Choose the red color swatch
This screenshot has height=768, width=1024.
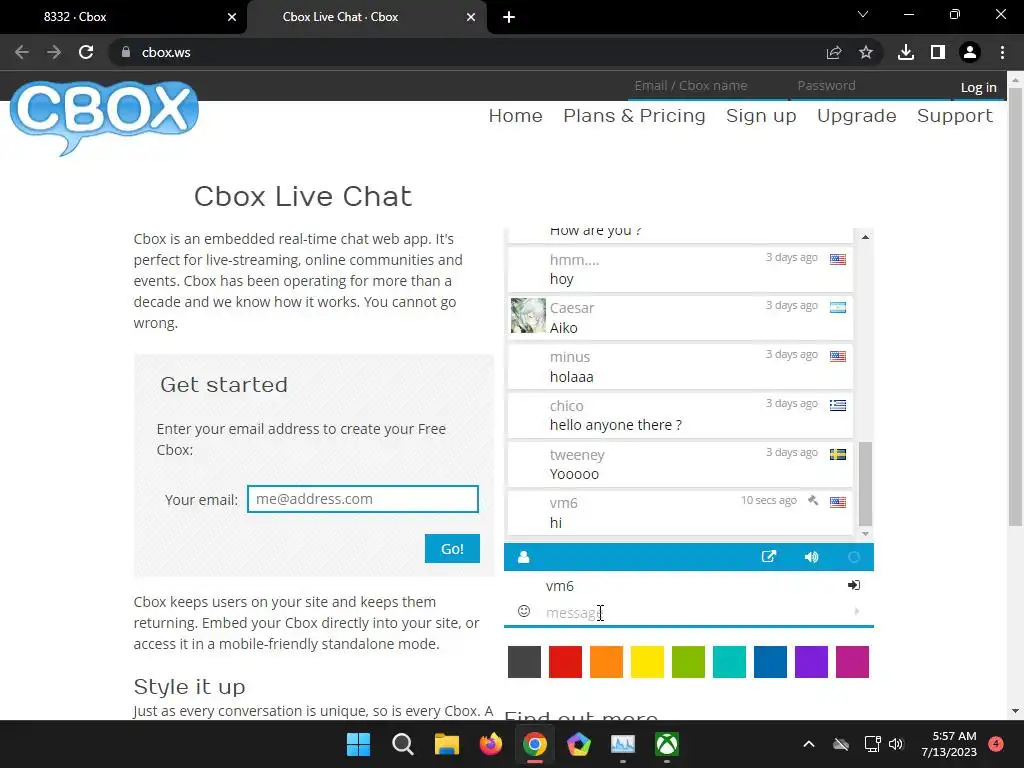pyautogui.click(x=566, y=662)
